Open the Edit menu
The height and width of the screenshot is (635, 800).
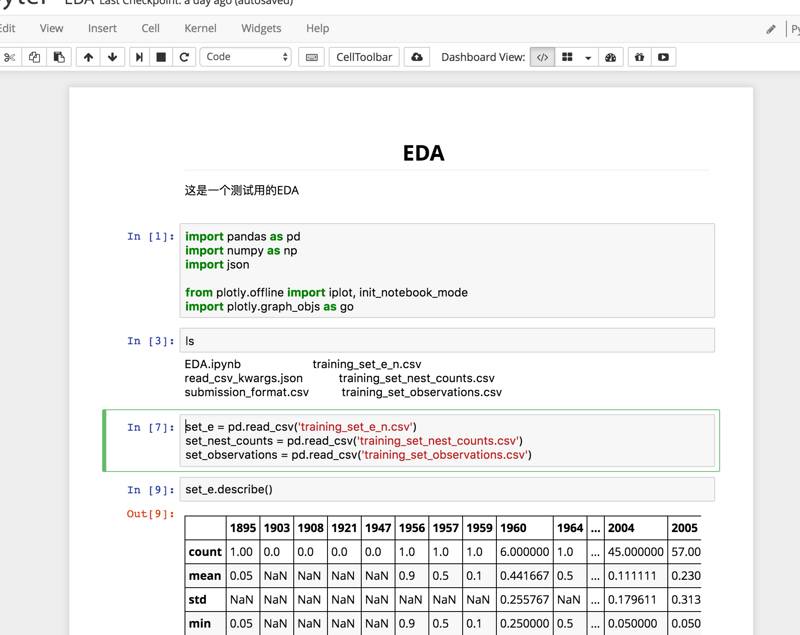(8, 28)
